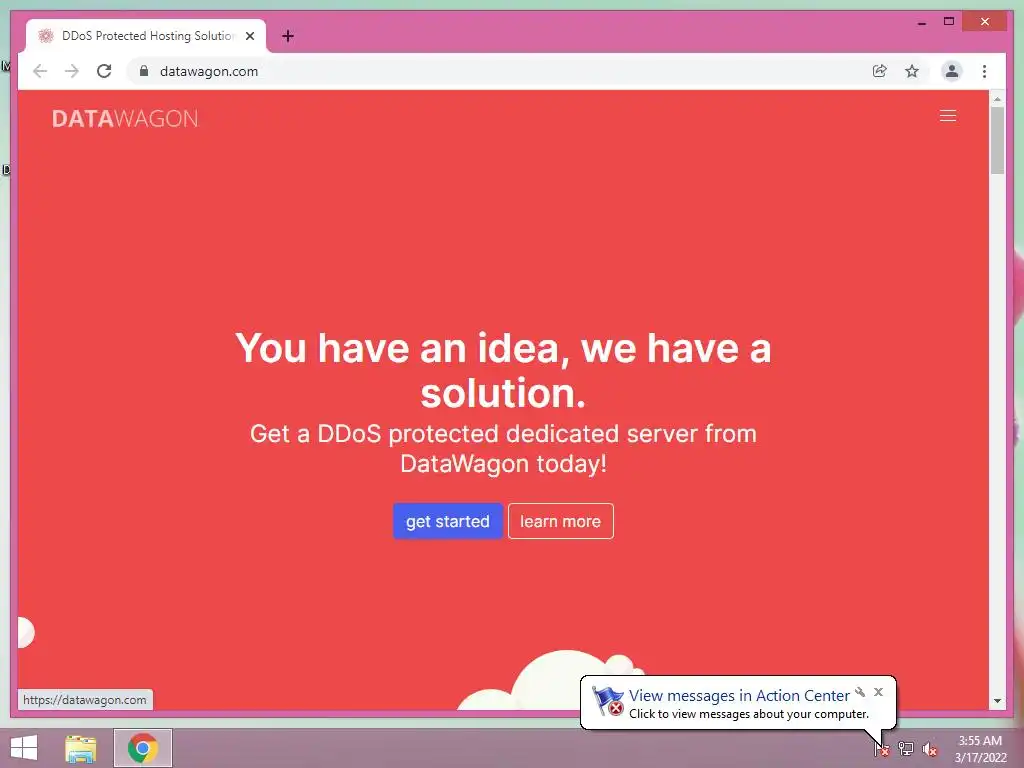This screenshot has width=1024, height=768.
Task: Maximize the Chrome window
Action: [949, 22]
